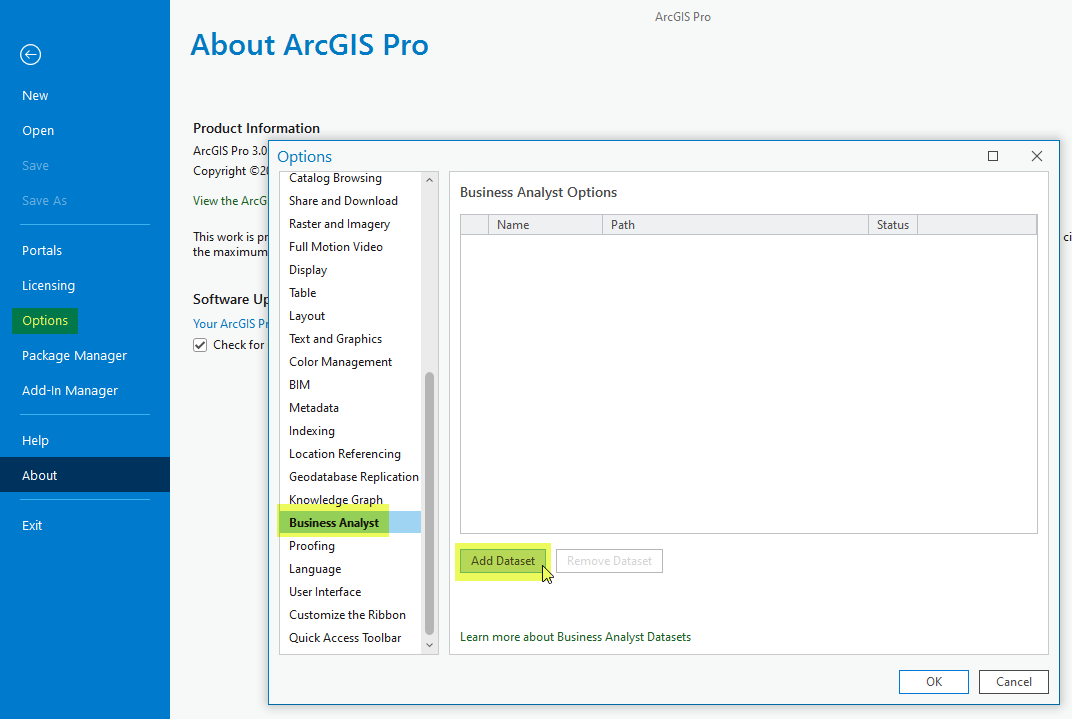Click the Product Information heading
Viewport: 1072px width, 719px height.
[x=256, y=128]
